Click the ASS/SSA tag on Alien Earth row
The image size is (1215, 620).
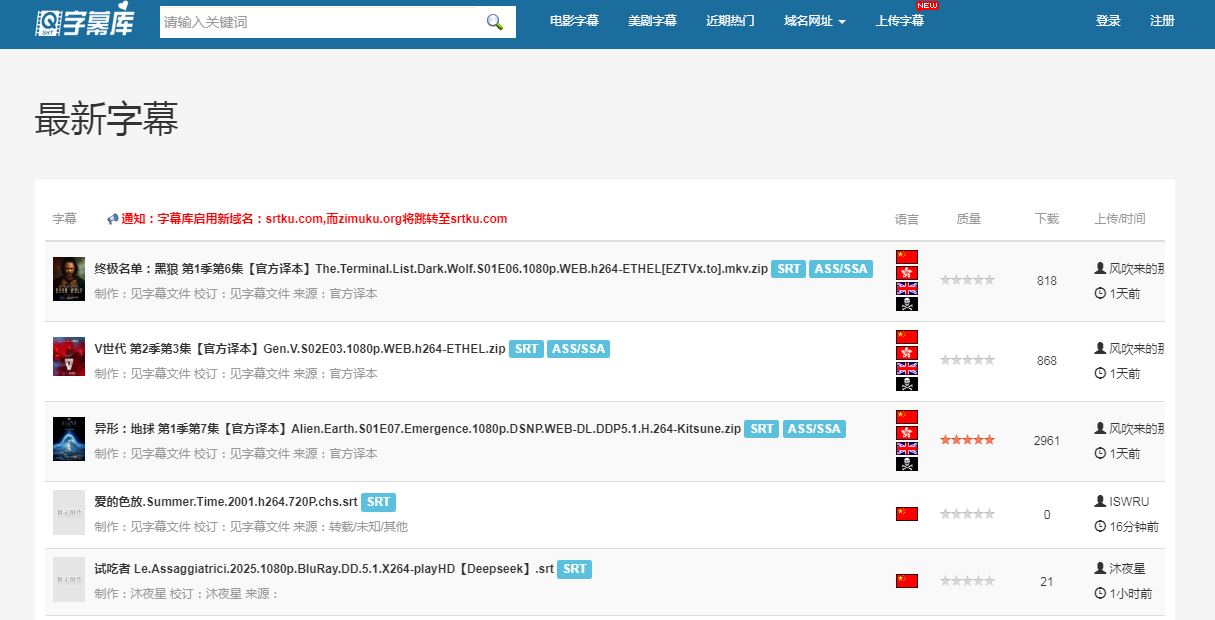(x=814, y=429)
